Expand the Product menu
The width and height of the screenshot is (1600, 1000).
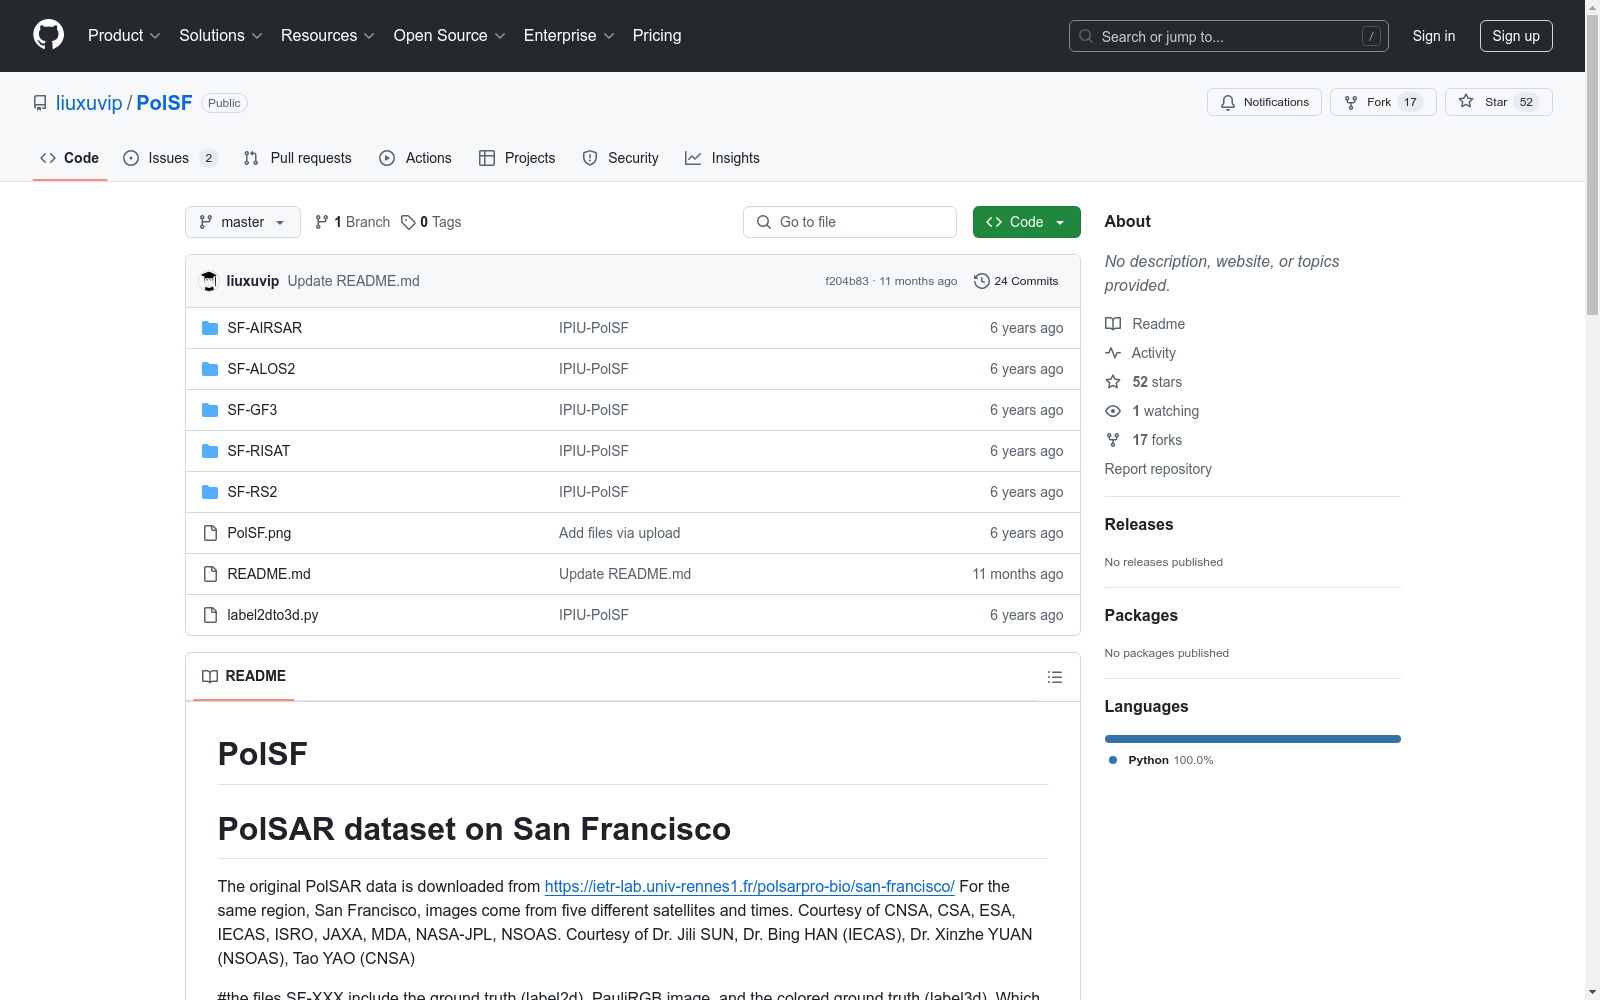coord(124,35)
